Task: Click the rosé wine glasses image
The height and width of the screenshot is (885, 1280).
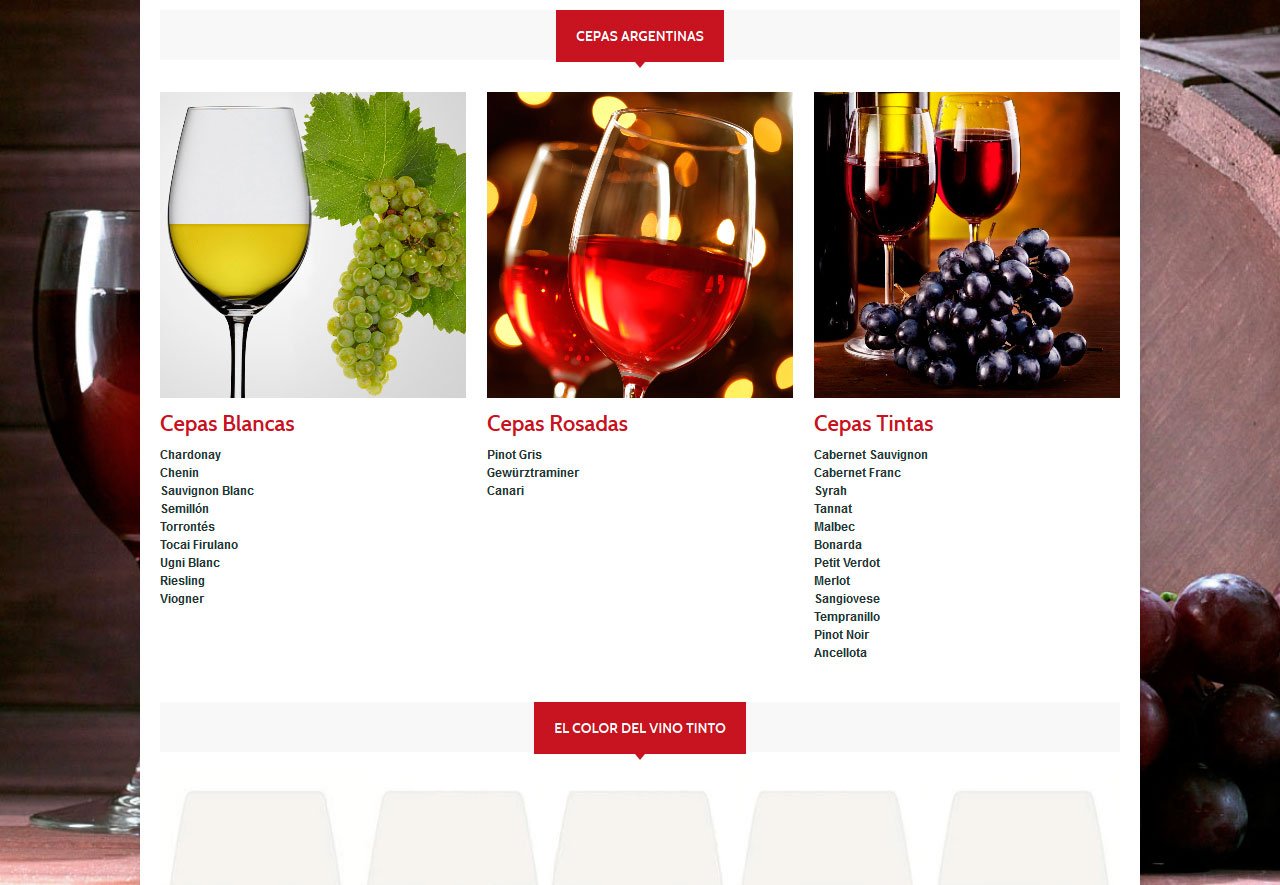Action: click(x=640, y=245)
